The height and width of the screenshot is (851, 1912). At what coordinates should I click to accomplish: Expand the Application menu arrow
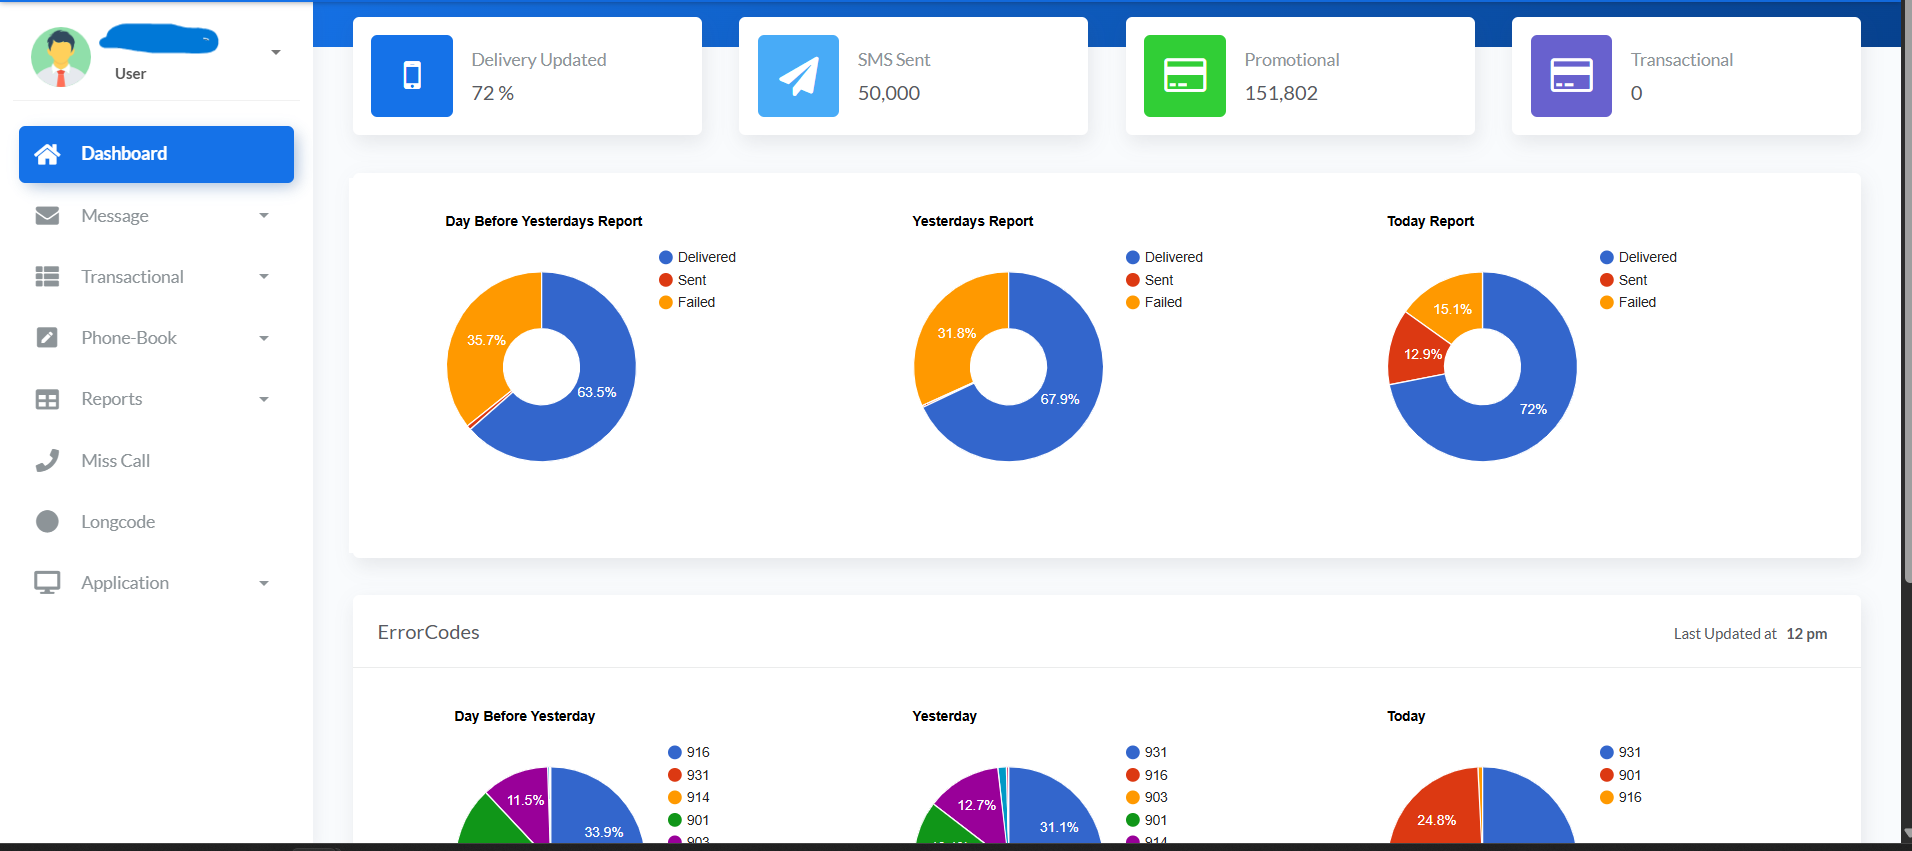264,583
